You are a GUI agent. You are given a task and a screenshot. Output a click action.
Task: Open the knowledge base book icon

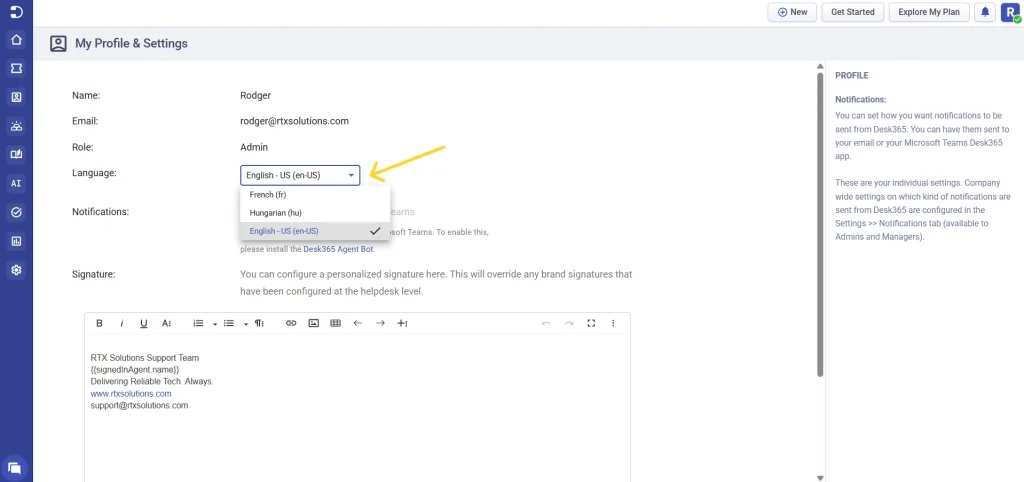pyautogui.click(x=16, y=155)
